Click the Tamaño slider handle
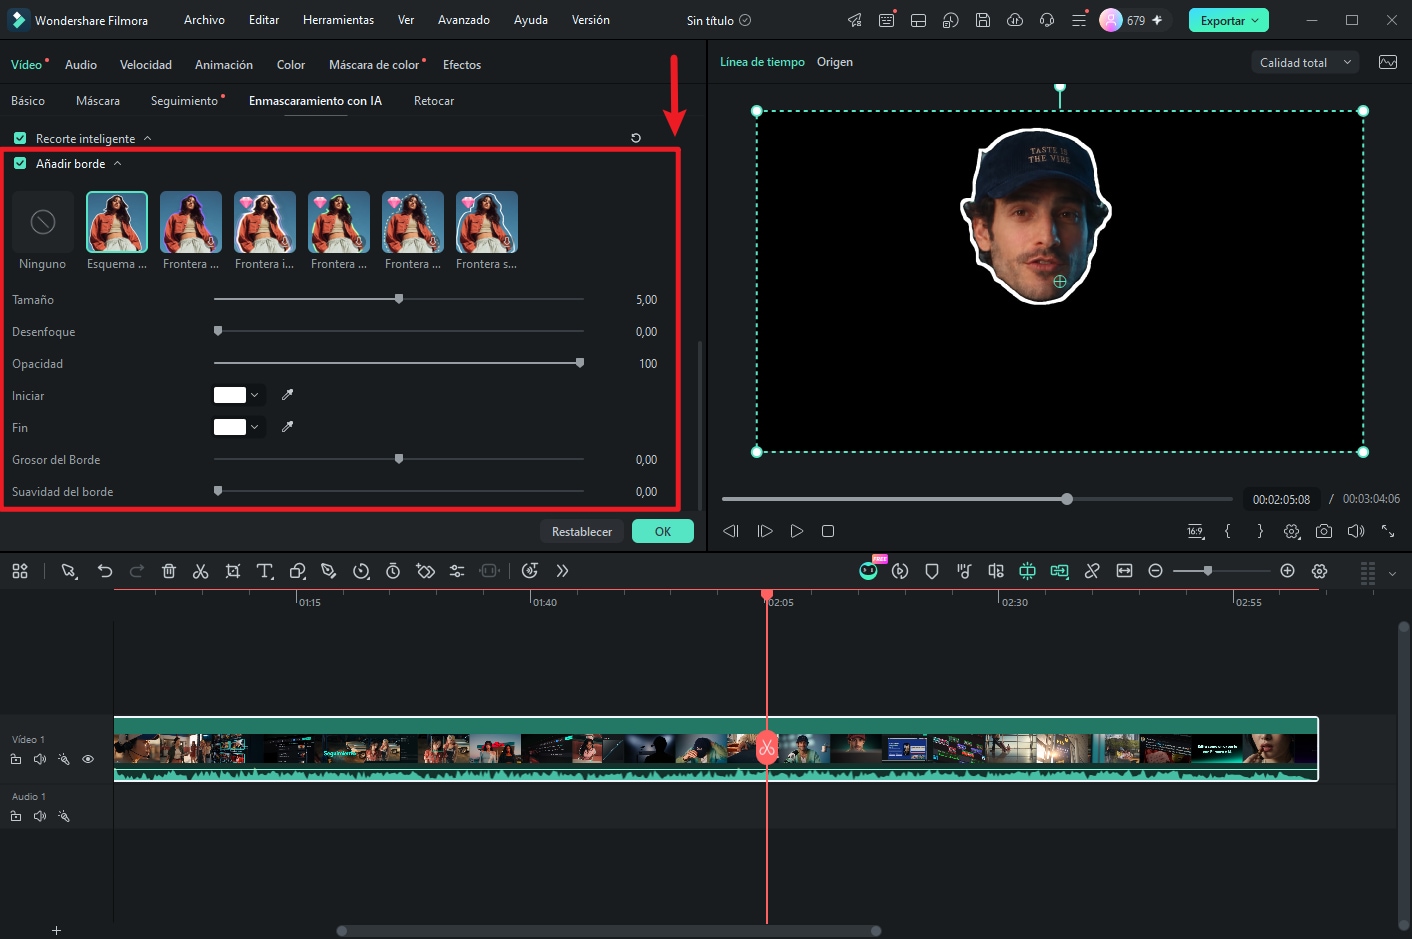 pyautogui.click(x=399, y=299)
